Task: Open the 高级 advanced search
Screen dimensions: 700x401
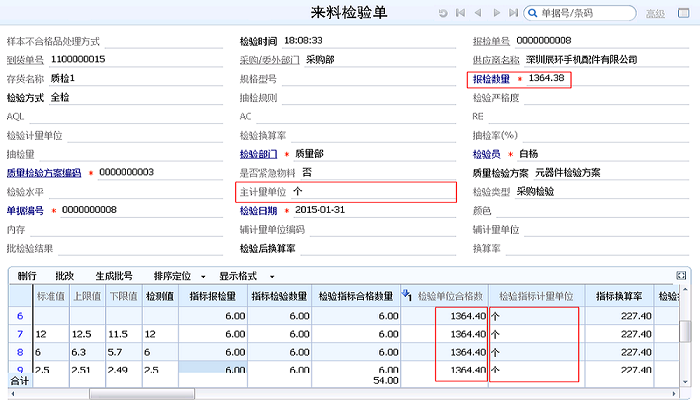Action: (x=655, y=13)
